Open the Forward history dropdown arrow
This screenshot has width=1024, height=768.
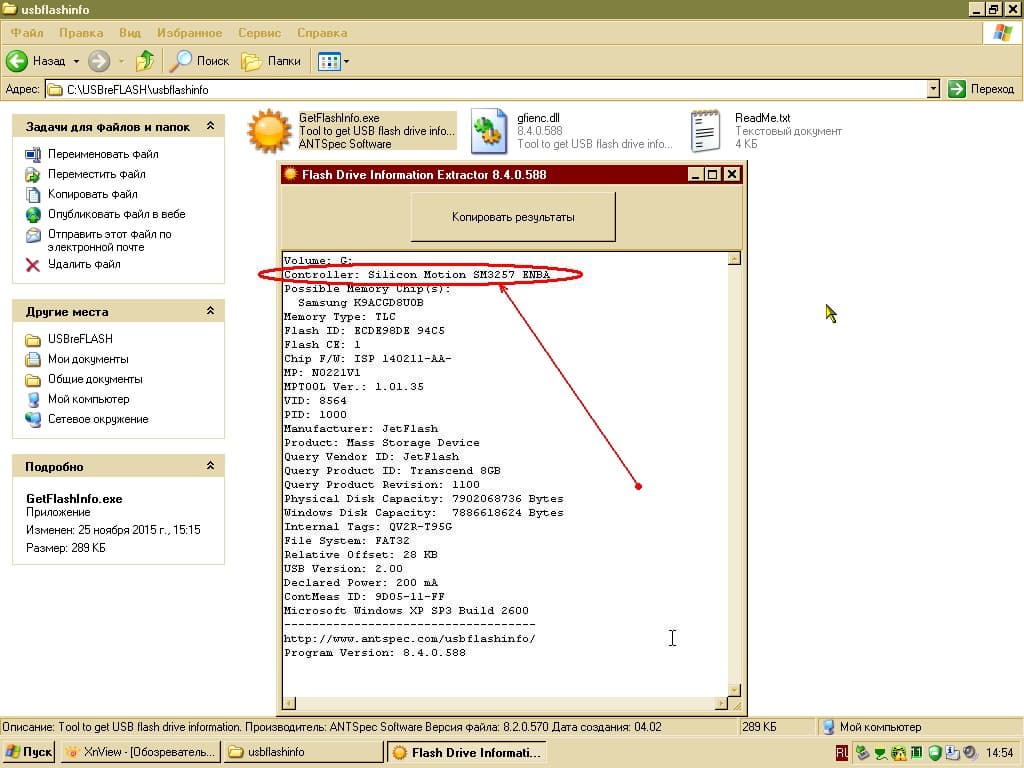[x=121, y=61]
